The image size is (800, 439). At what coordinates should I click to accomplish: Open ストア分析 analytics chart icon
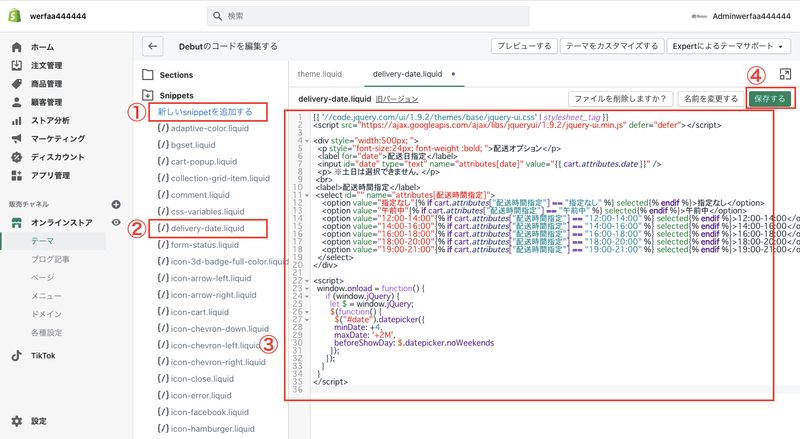[16, 120]
